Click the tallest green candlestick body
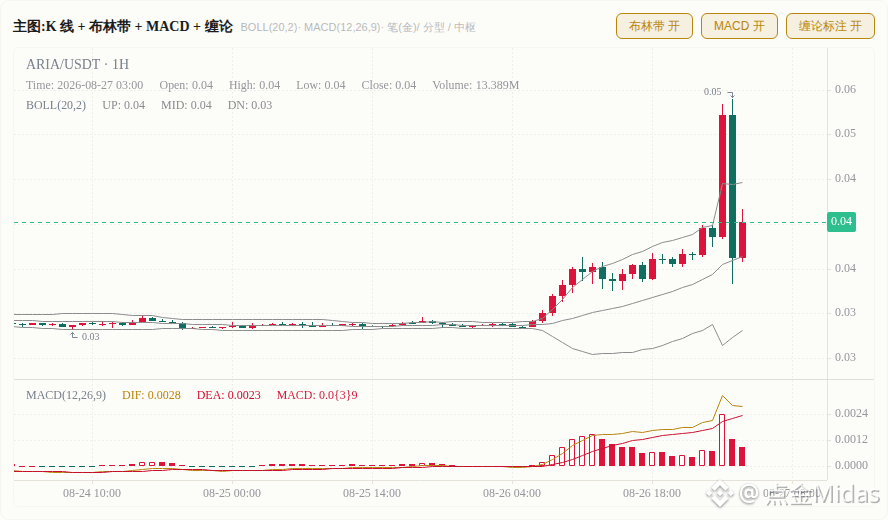Screen dimensions: 888x520 click(732, 186)
